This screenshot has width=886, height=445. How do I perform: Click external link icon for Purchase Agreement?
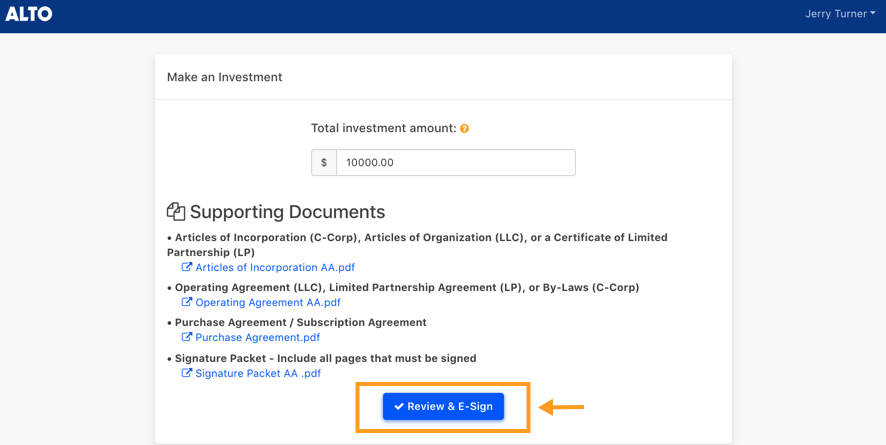coord(186,337)
